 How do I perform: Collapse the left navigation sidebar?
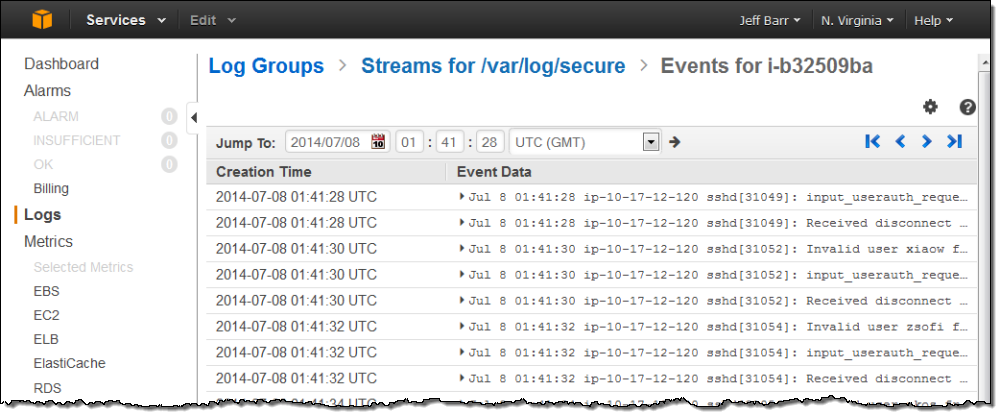[x=193, y=117]
